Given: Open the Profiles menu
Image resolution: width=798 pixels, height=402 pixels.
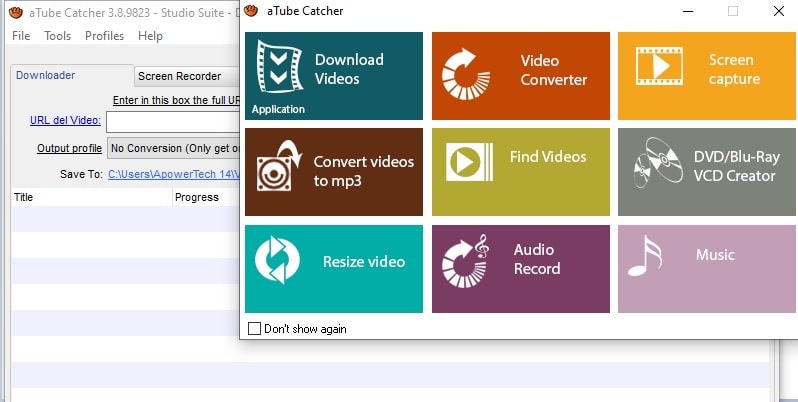Looking at the screenshot, I should point(104,36).
